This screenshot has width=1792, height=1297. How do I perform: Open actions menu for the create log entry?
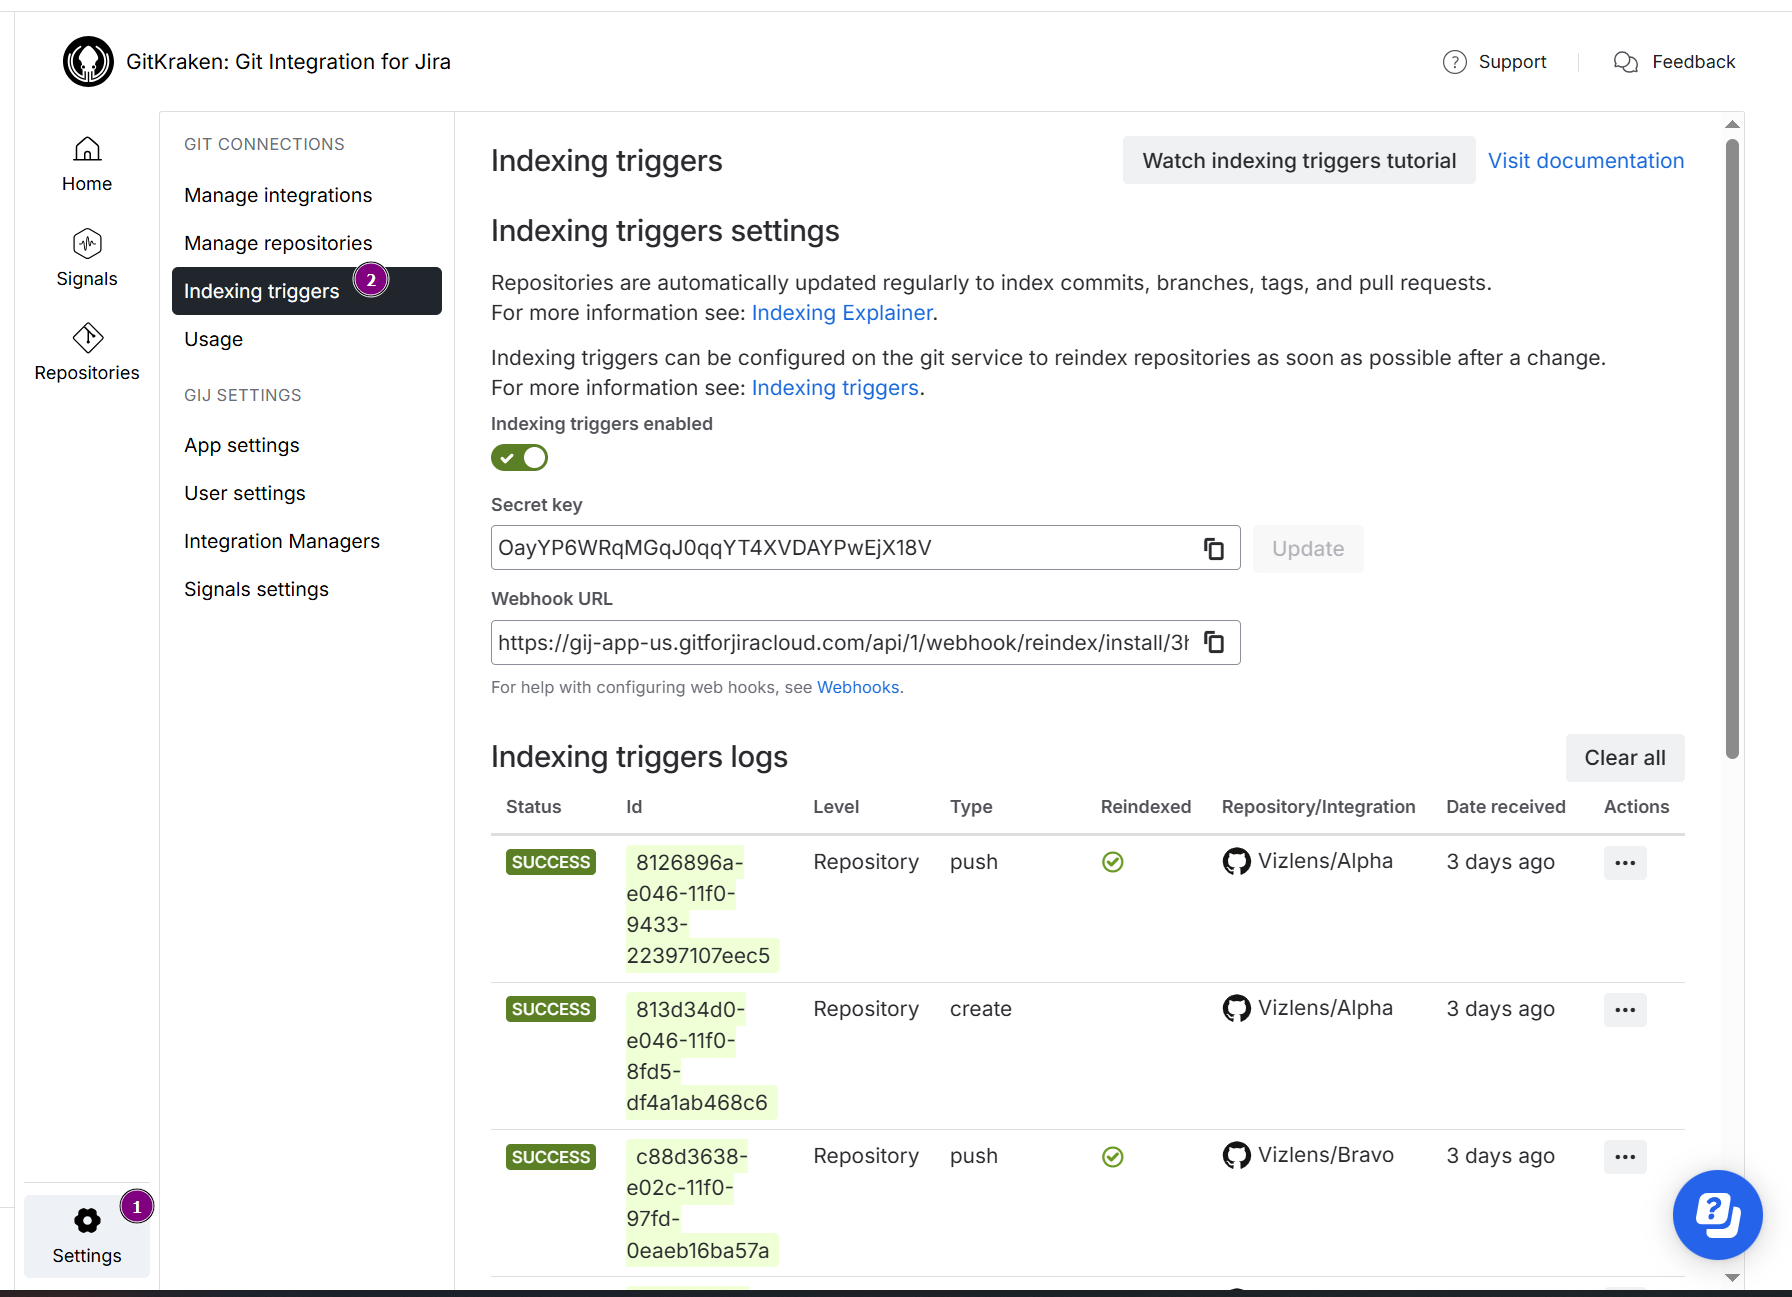pos(1624,1010)
